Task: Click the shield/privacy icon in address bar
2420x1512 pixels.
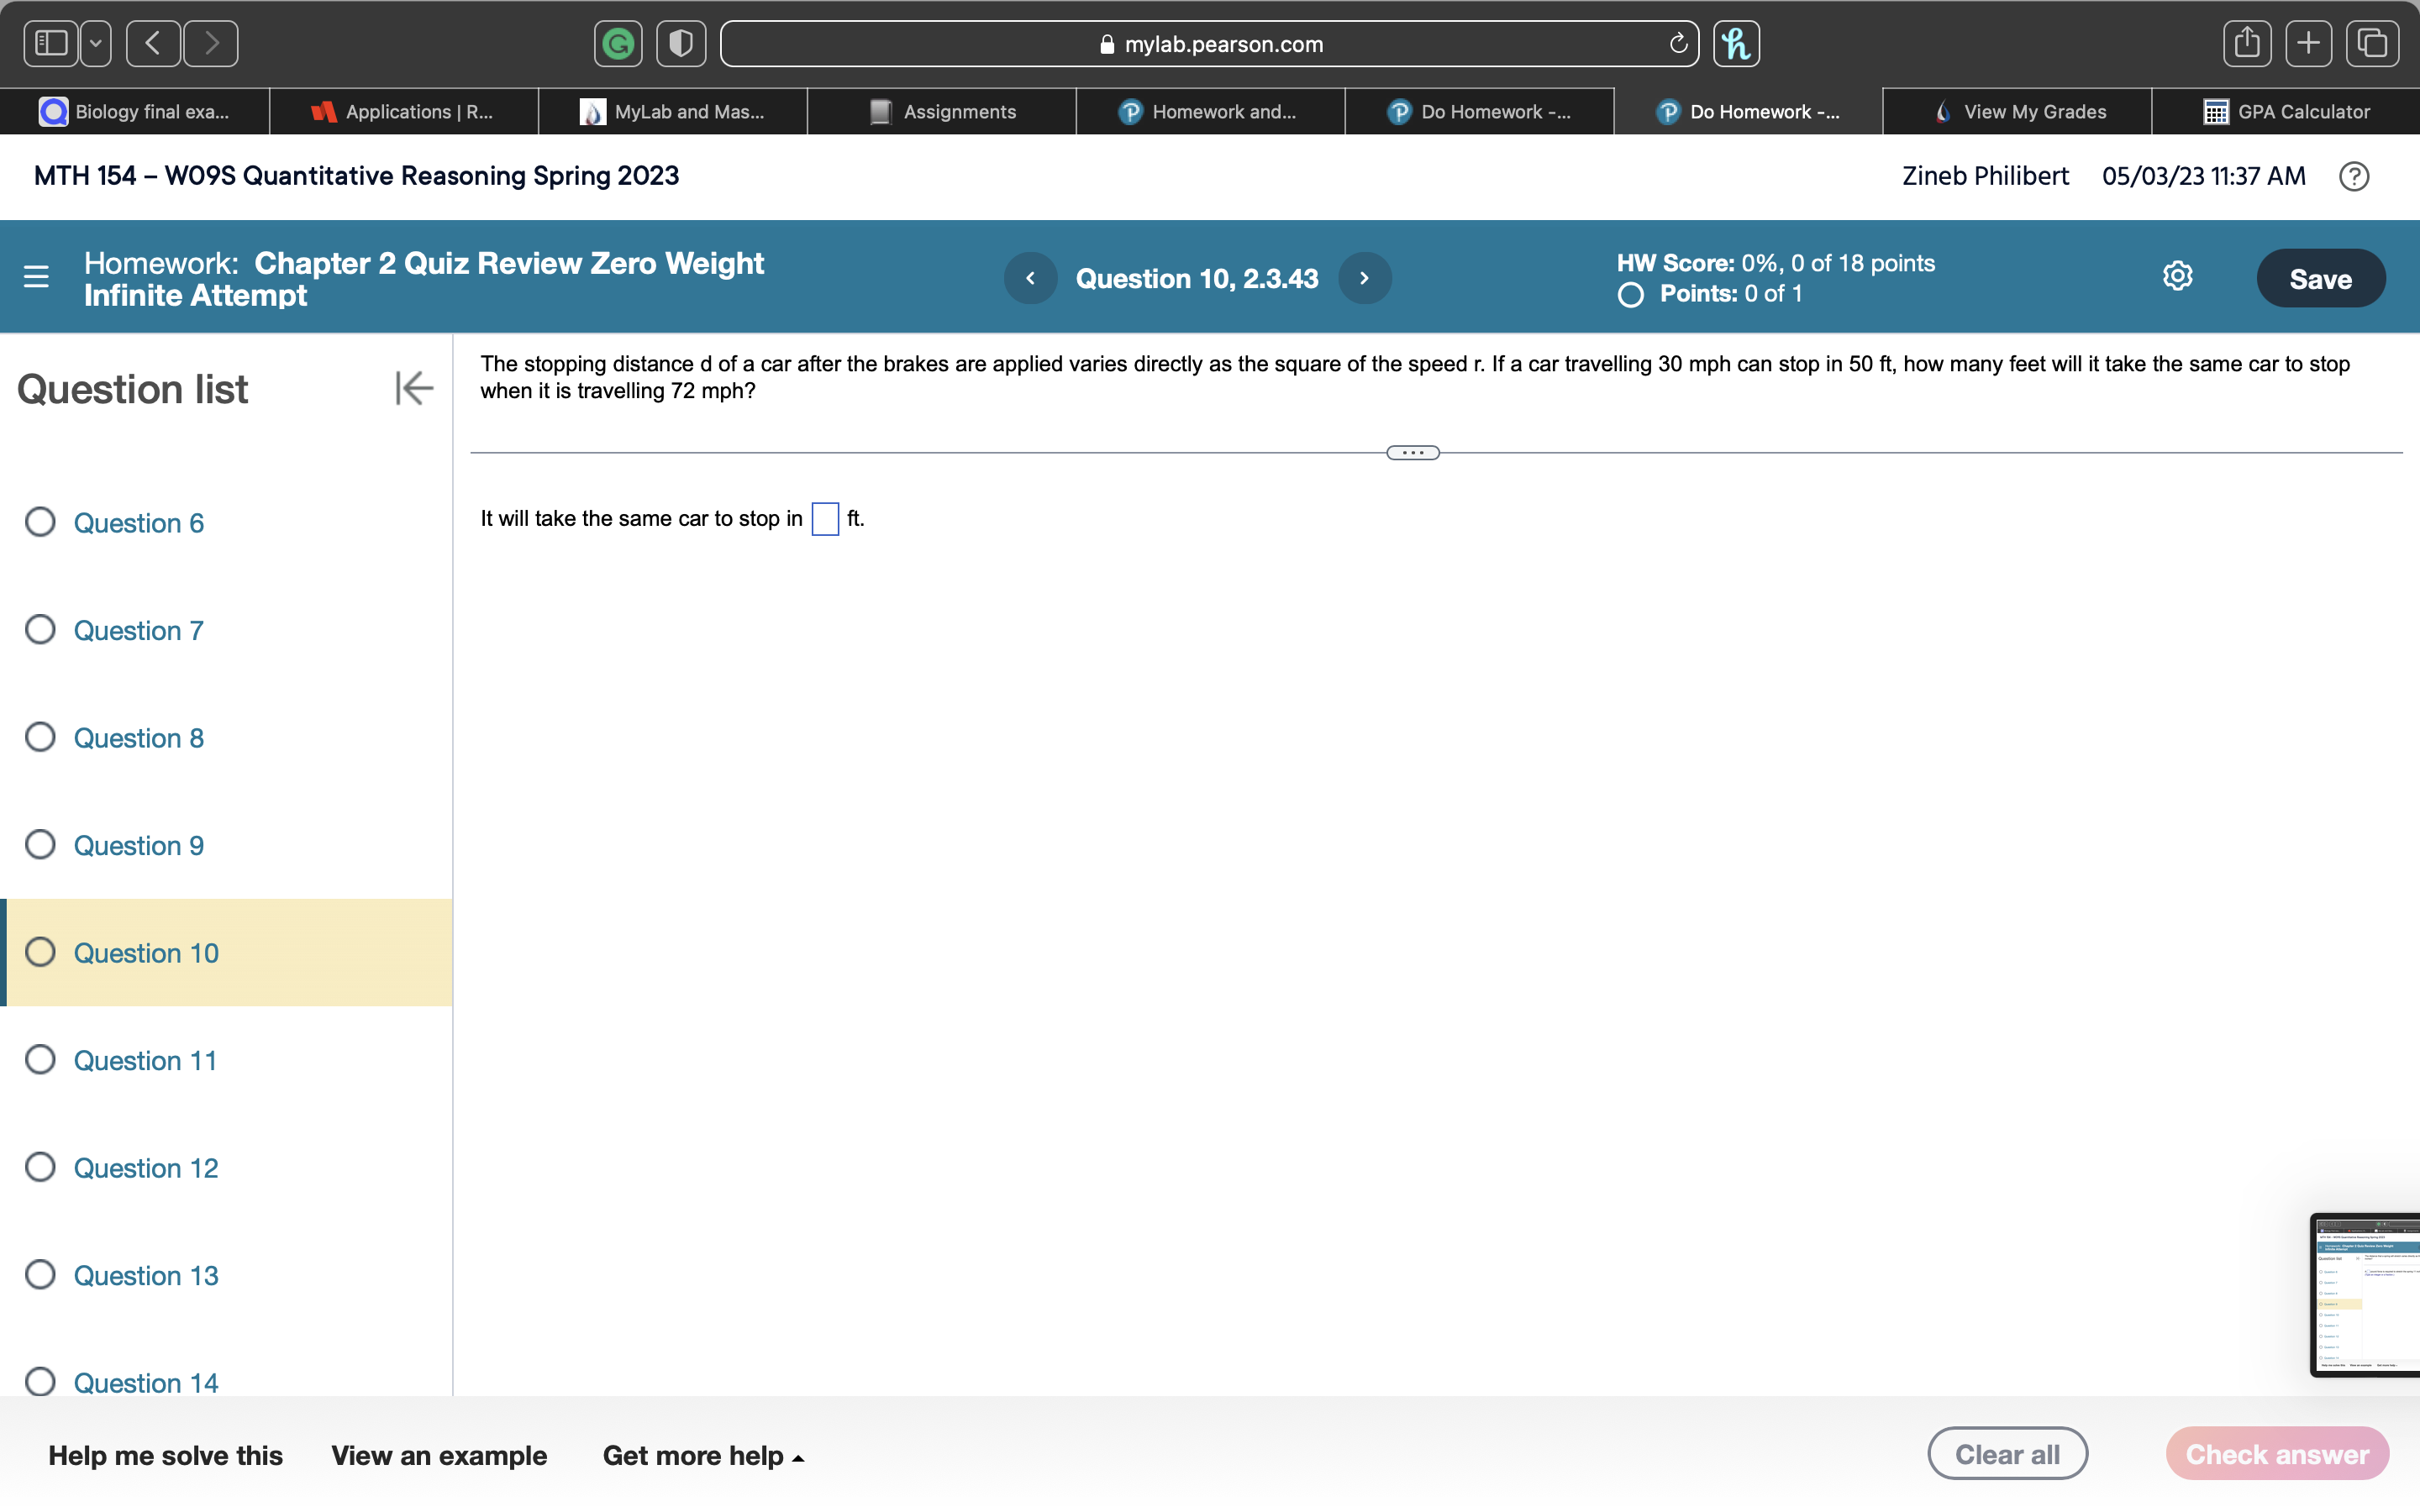Action: 680,42
